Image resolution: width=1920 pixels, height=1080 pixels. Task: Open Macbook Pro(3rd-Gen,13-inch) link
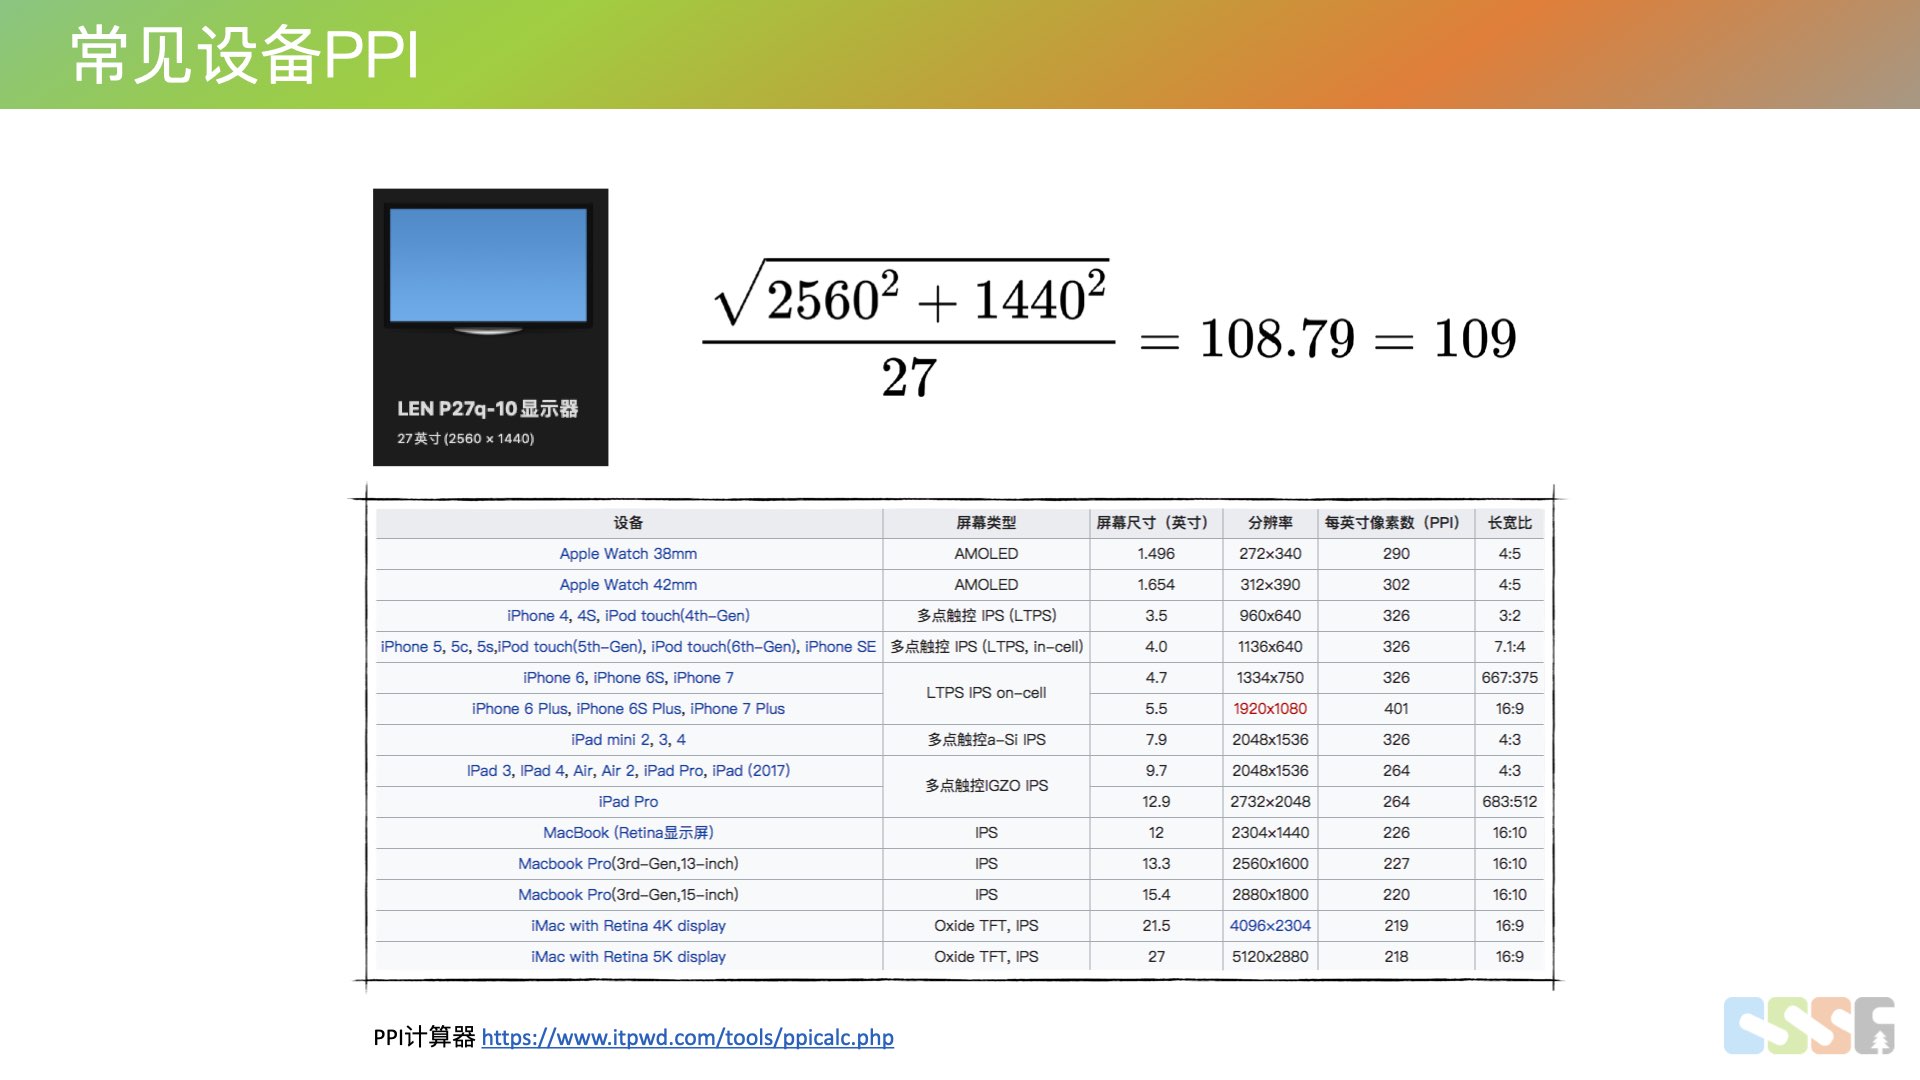tap(628, 864)
